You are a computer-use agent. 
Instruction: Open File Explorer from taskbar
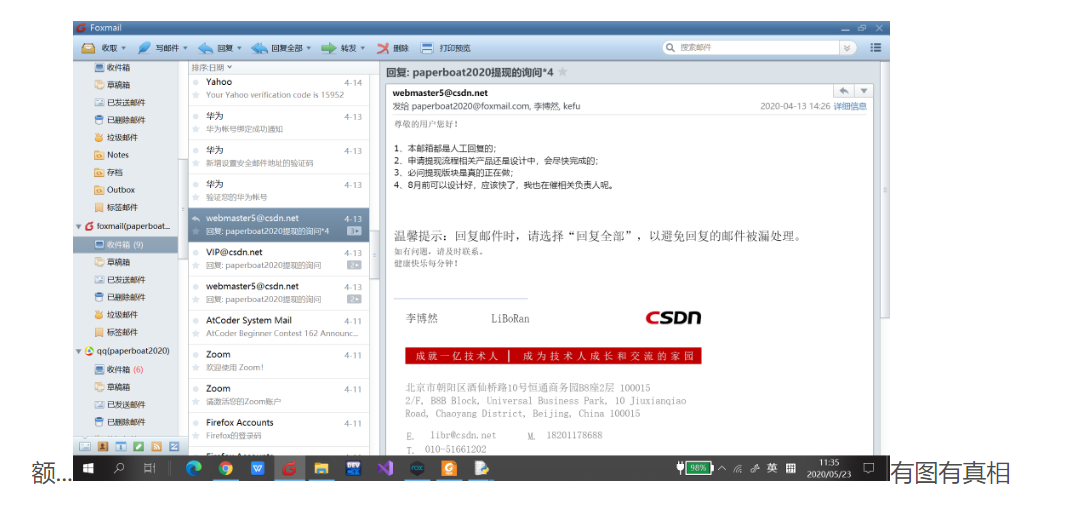click(x=321, y=469)
